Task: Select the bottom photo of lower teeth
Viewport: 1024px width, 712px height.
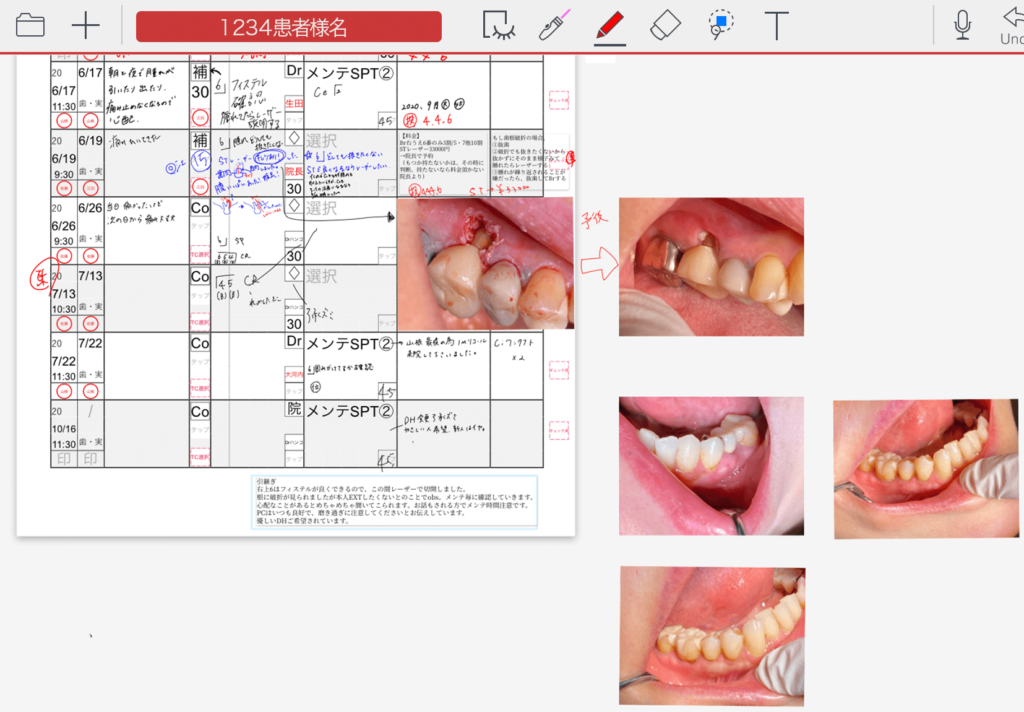Action: (712, 636)
